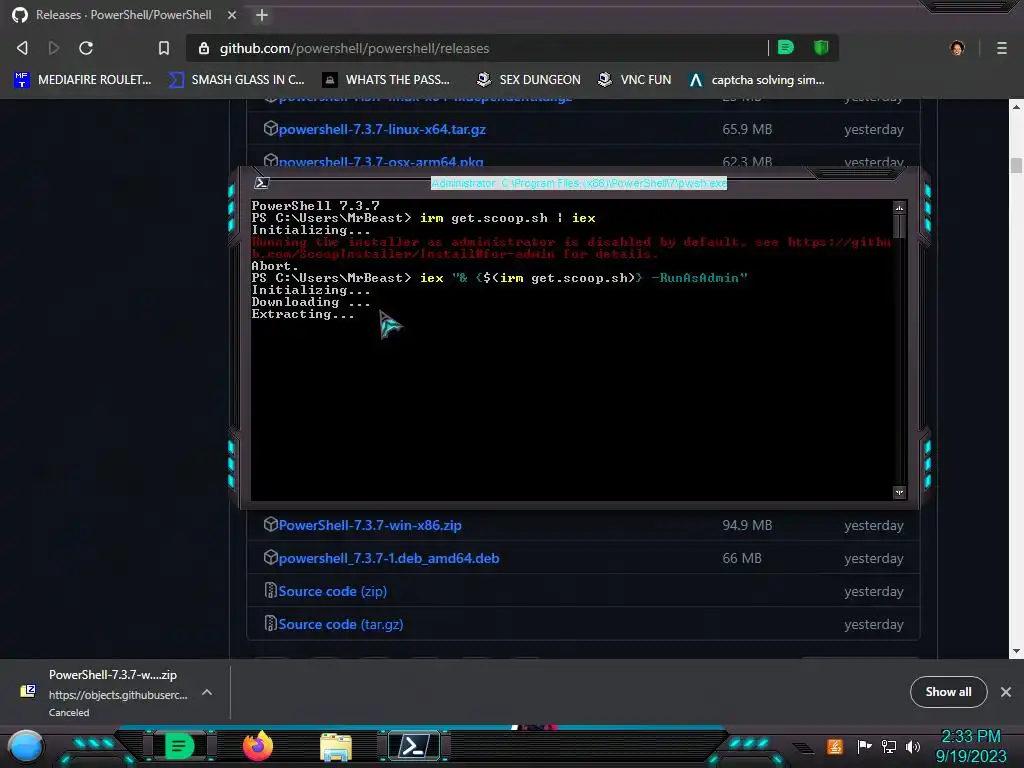Close the downloads bar

pos(1006,692)
